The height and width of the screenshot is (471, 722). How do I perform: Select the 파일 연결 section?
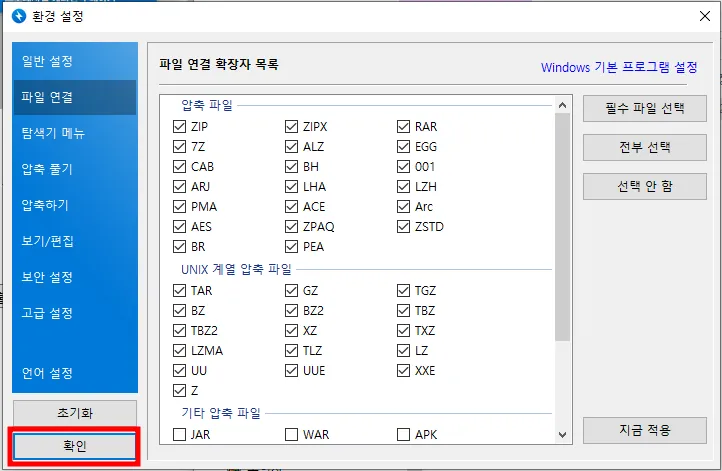75,97
